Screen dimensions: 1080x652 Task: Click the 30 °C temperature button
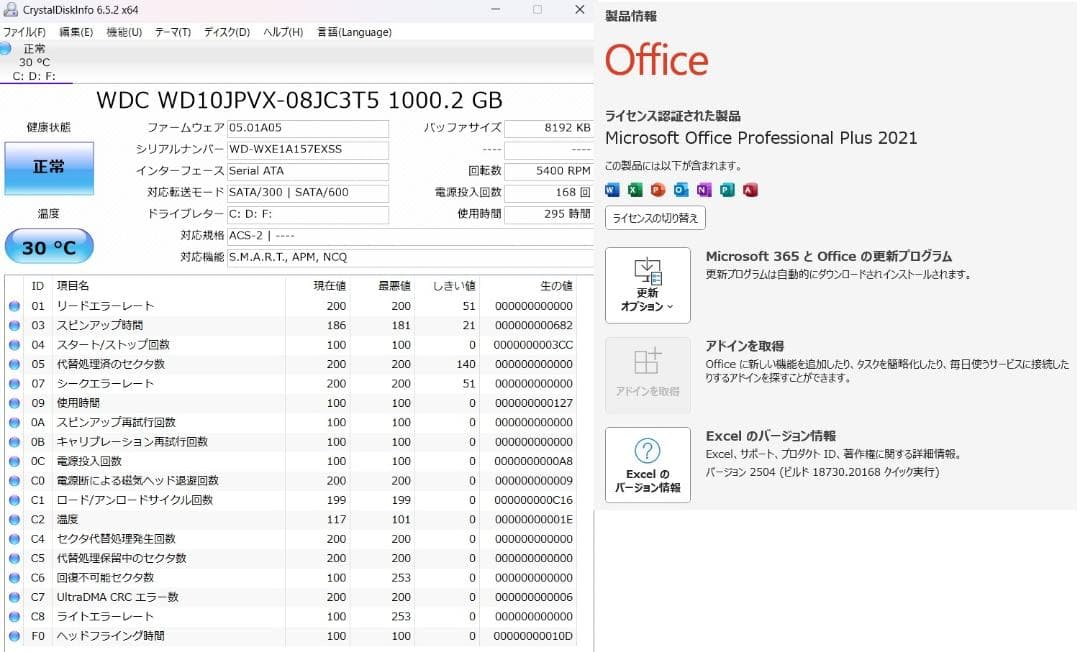click(x=49, y=246)
